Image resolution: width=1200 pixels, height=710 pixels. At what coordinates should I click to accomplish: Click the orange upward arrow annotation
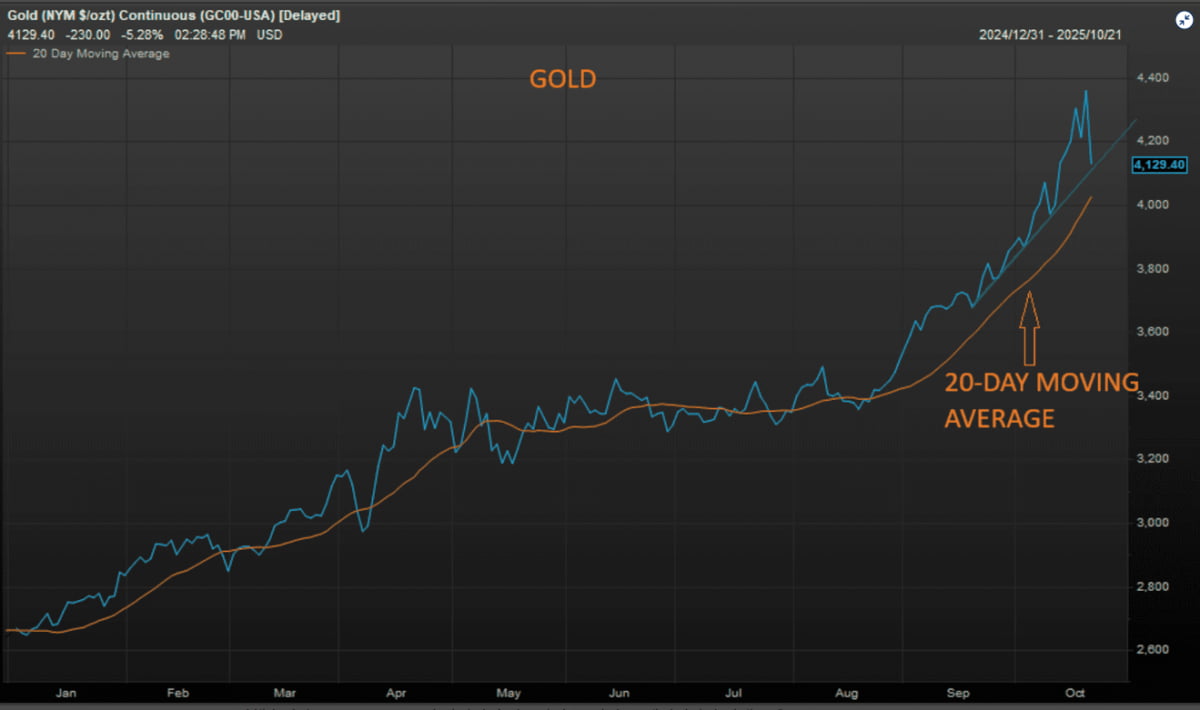(1029, 328)
